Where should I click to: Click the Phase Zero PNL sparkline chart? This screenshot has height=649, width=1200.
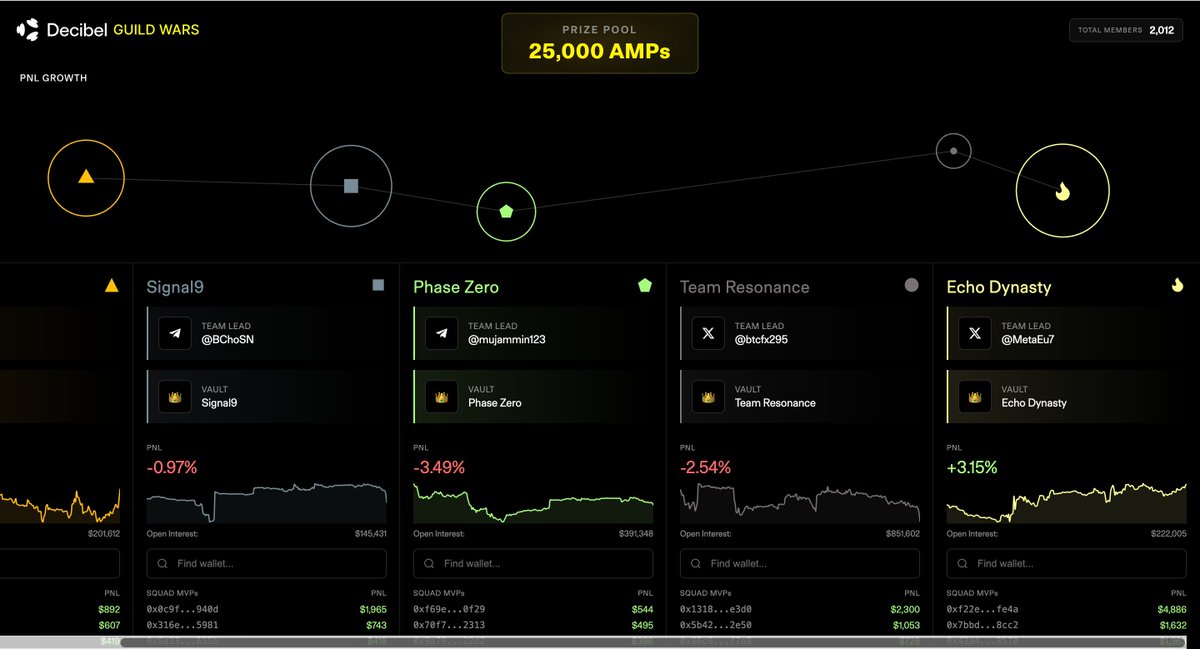click(533, 502)
